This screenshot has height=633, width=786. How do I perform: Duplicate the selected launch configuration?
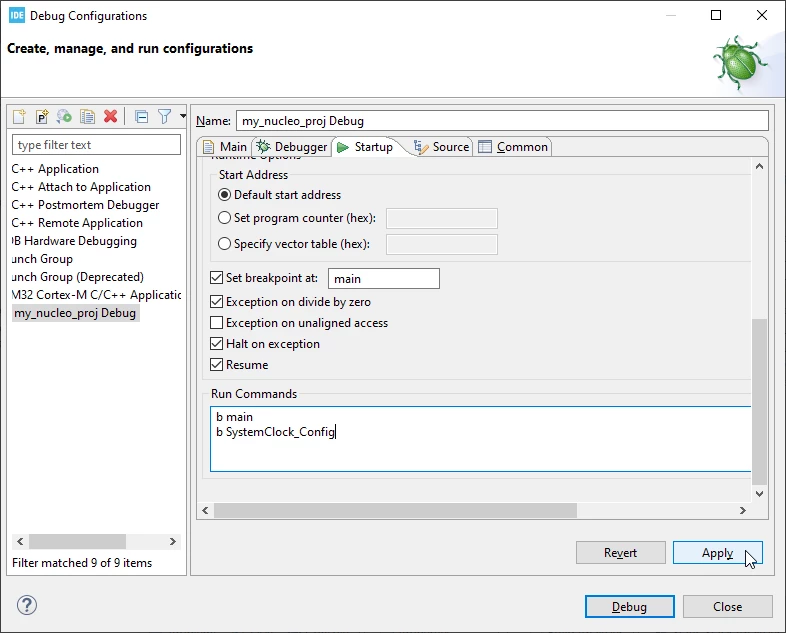pyautogui.click(x=88, y=117)
